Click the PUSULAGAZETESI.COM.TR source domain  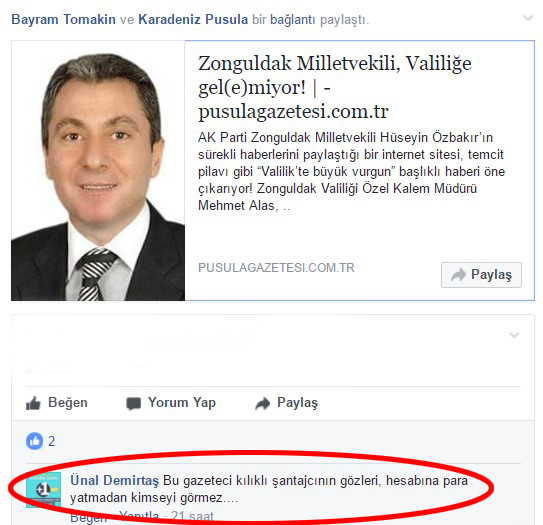coord(276,268)
